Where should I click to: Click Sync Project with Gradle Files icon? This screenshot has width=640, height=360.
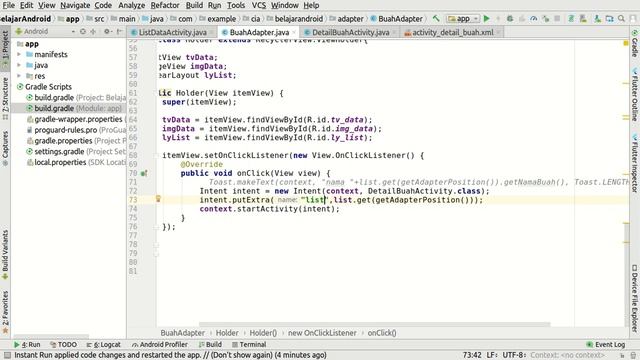571,18
